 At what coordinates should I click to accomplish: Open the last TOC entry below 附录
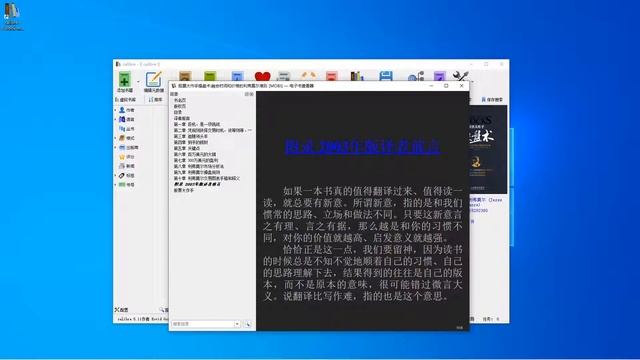(x=184, y=191)
